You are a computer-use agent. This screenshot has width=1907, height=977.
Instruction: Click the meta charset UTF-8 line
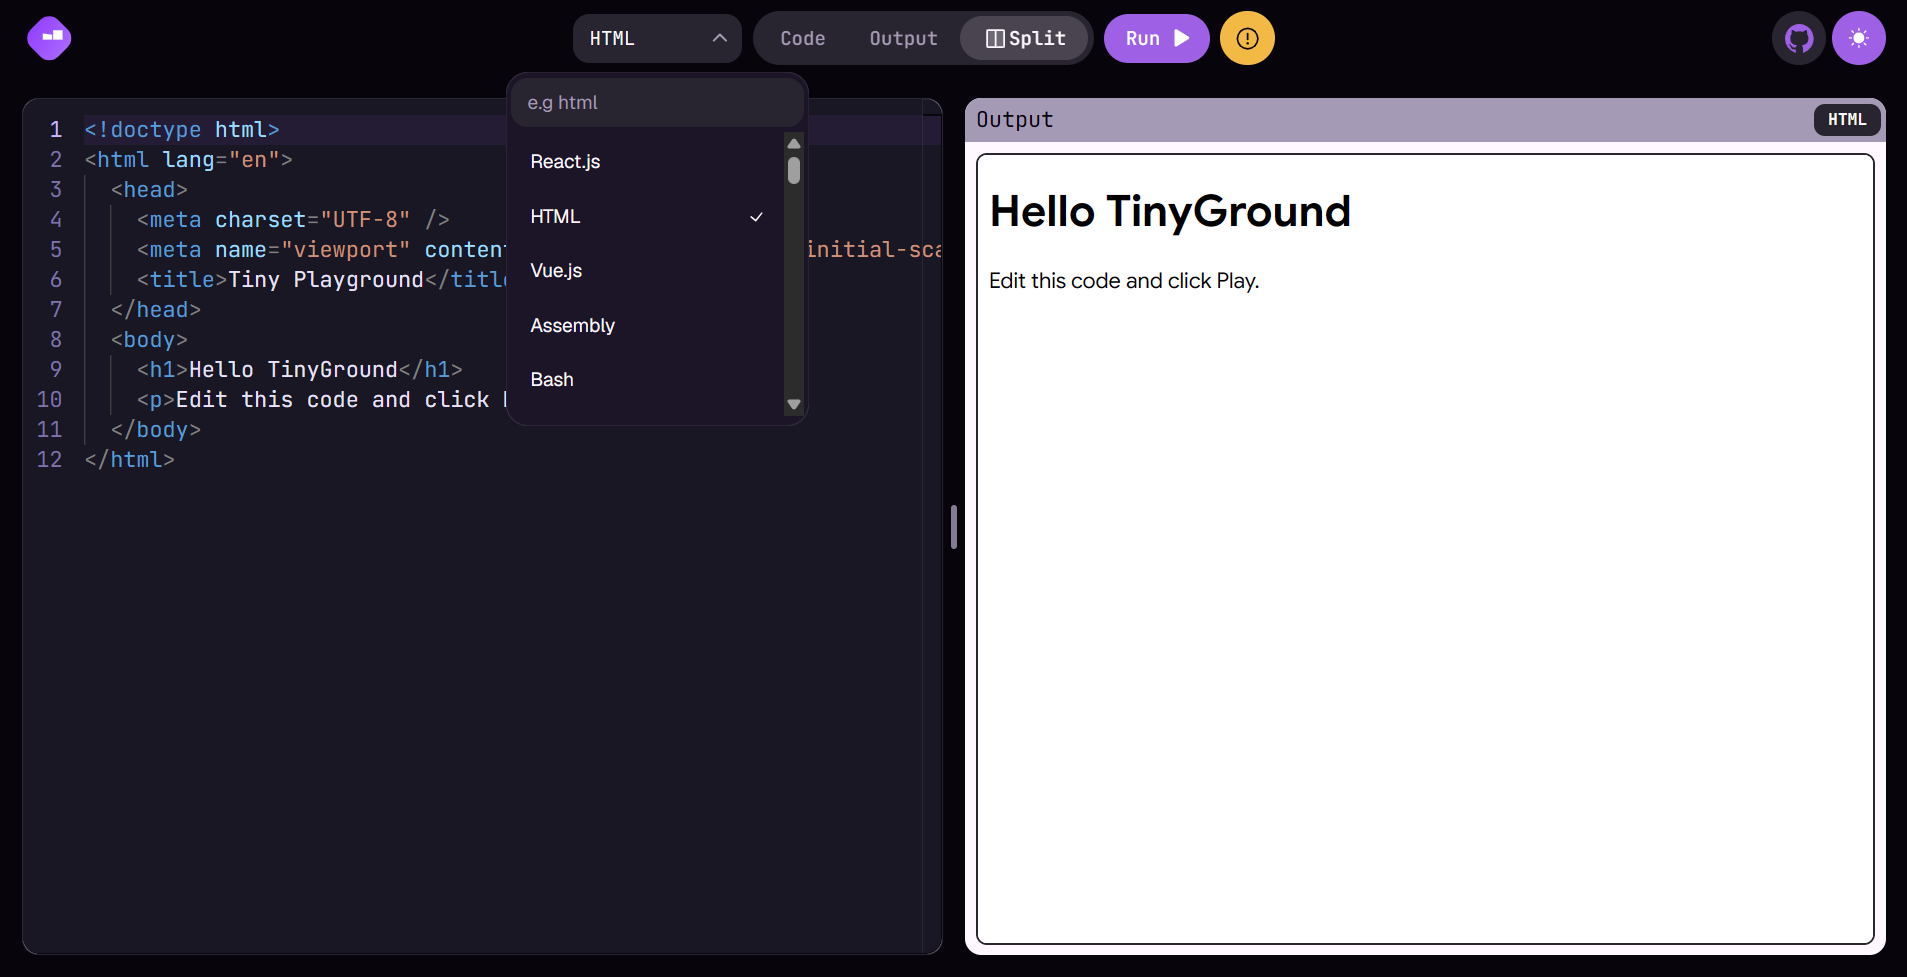coord(293,220)
